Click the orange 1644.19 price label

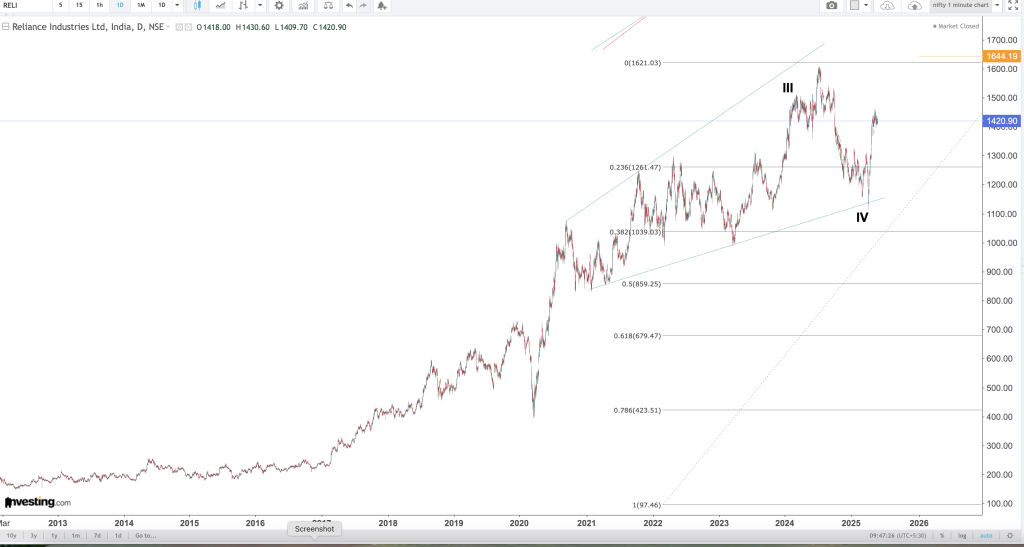[x=1002, y=56]
